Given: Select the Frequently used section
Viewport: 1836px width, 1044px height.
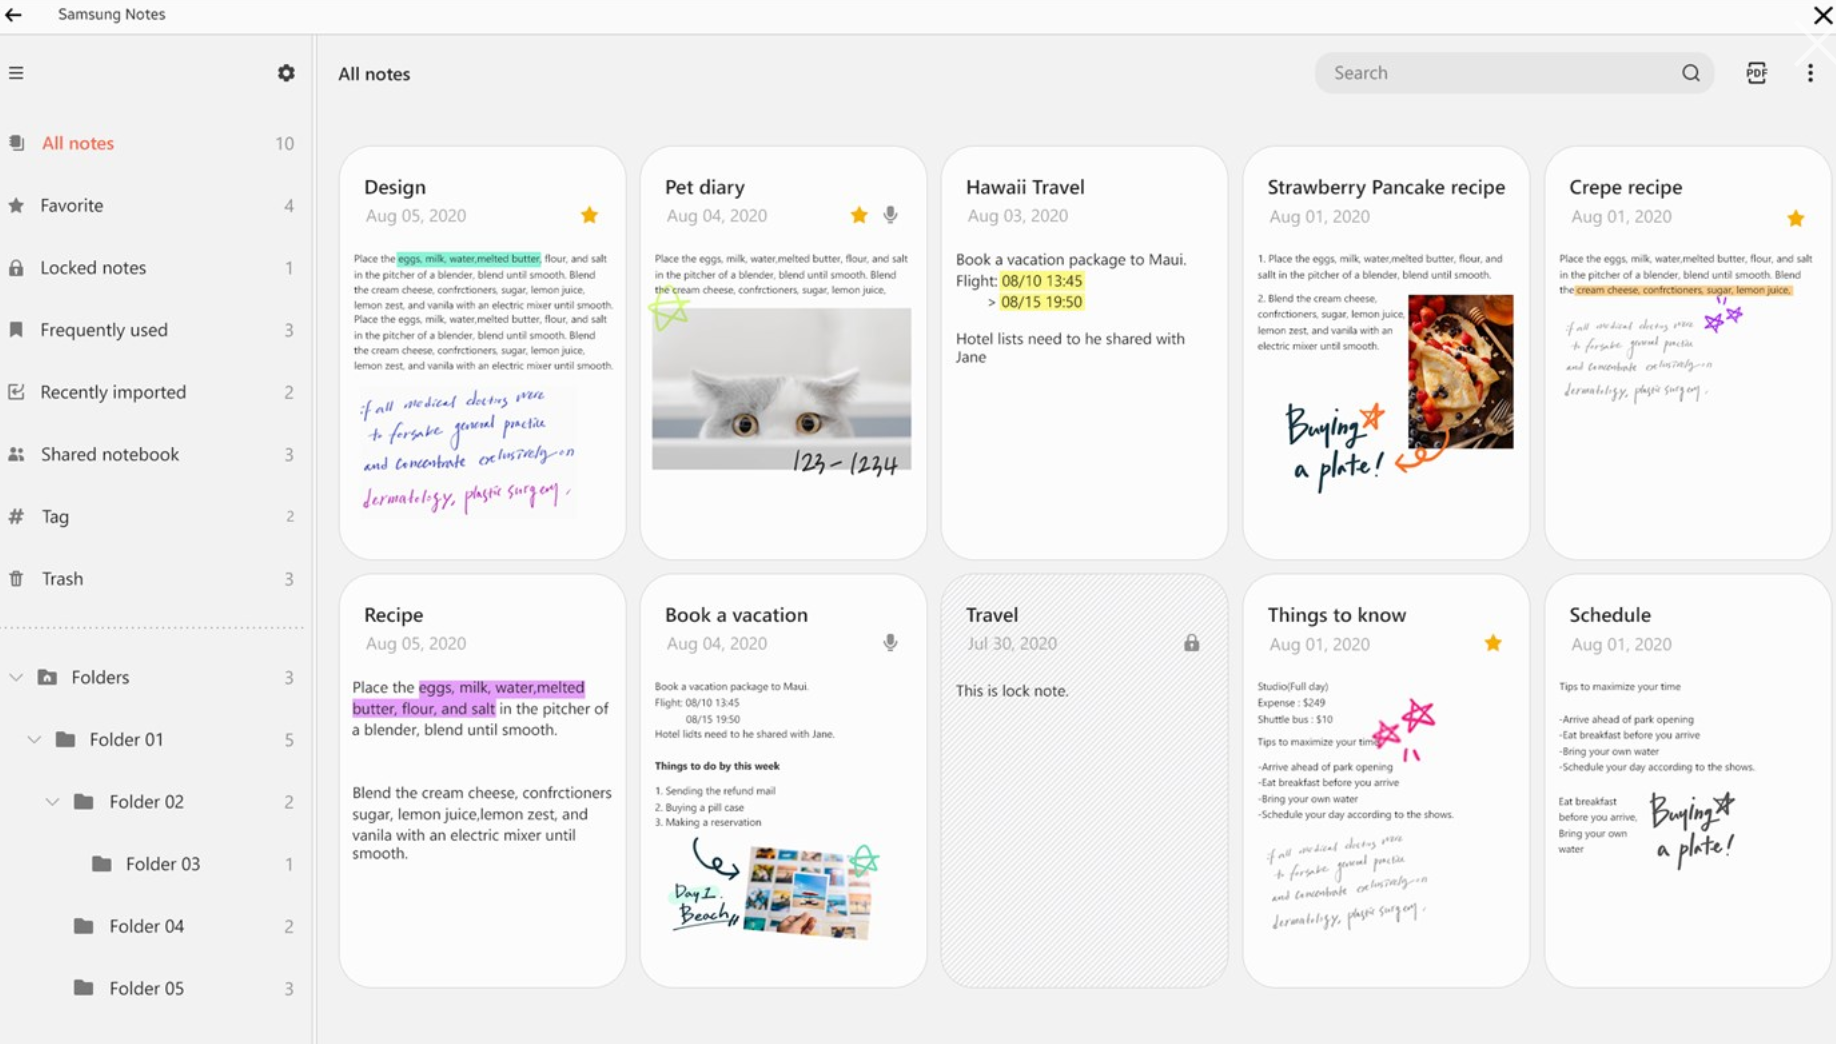Looking at the screenshot, I should [103, 329].
